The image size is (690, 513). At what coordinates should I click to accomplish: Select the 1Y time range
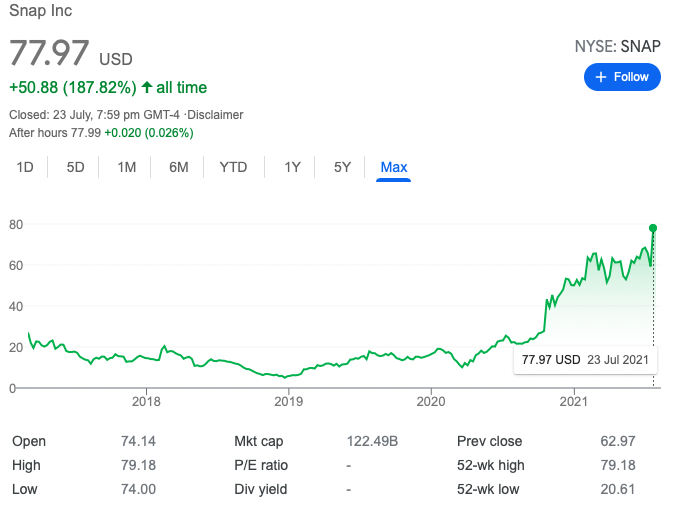tap(292, 167)
